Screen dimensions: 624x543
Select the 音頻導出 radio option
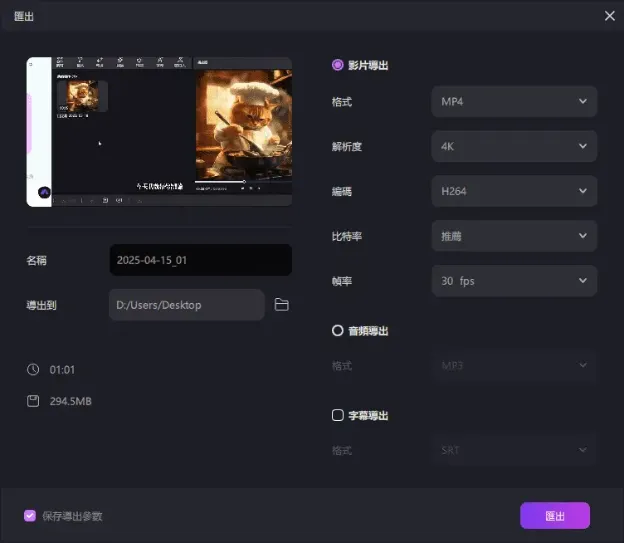337,330
